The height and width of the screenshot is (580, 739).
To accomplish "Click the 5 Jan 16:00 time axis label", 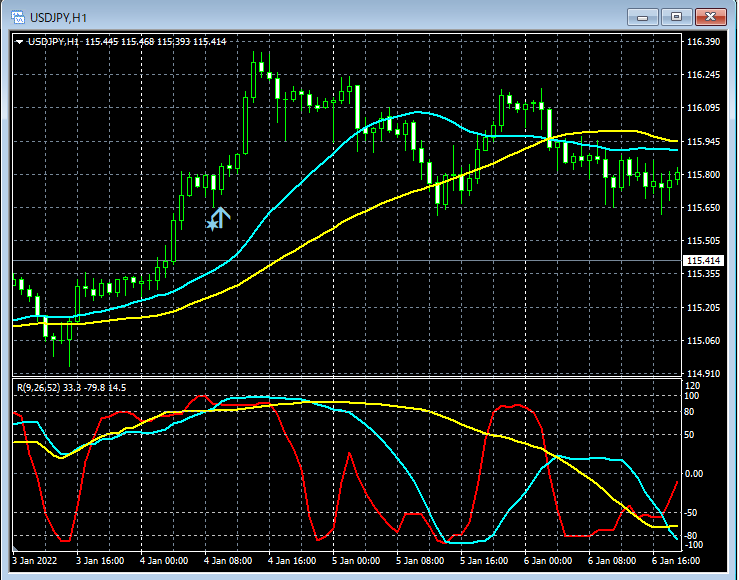I will click(x=484, y=561).
